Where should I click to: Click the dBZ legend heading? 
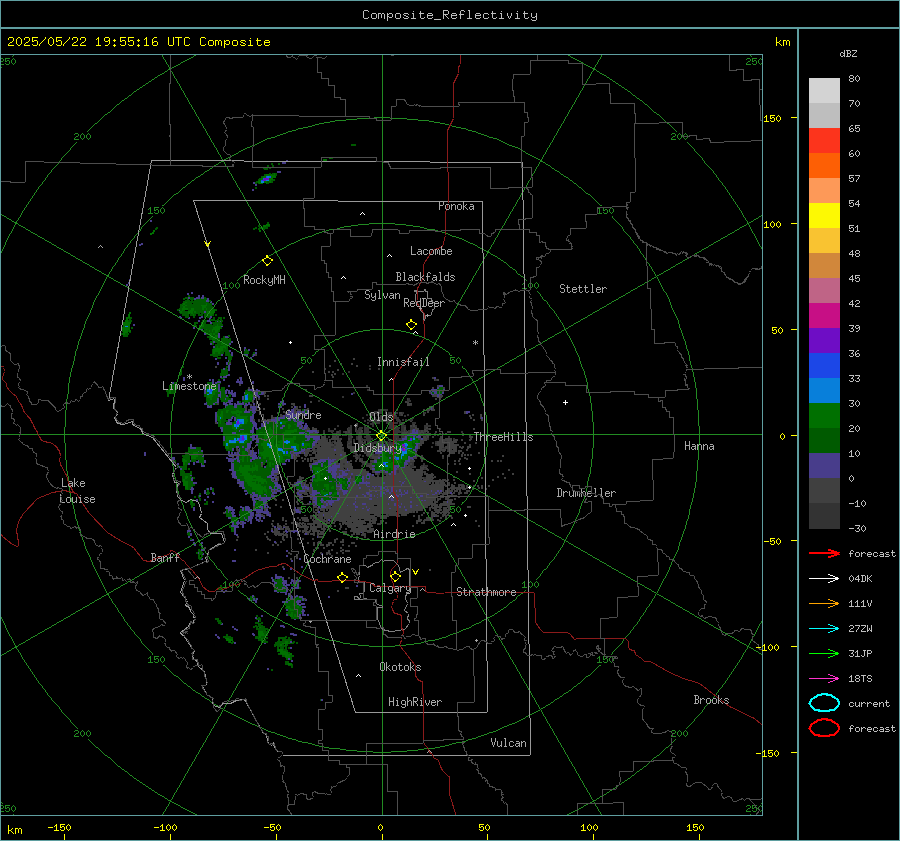(x=848, y=53)
